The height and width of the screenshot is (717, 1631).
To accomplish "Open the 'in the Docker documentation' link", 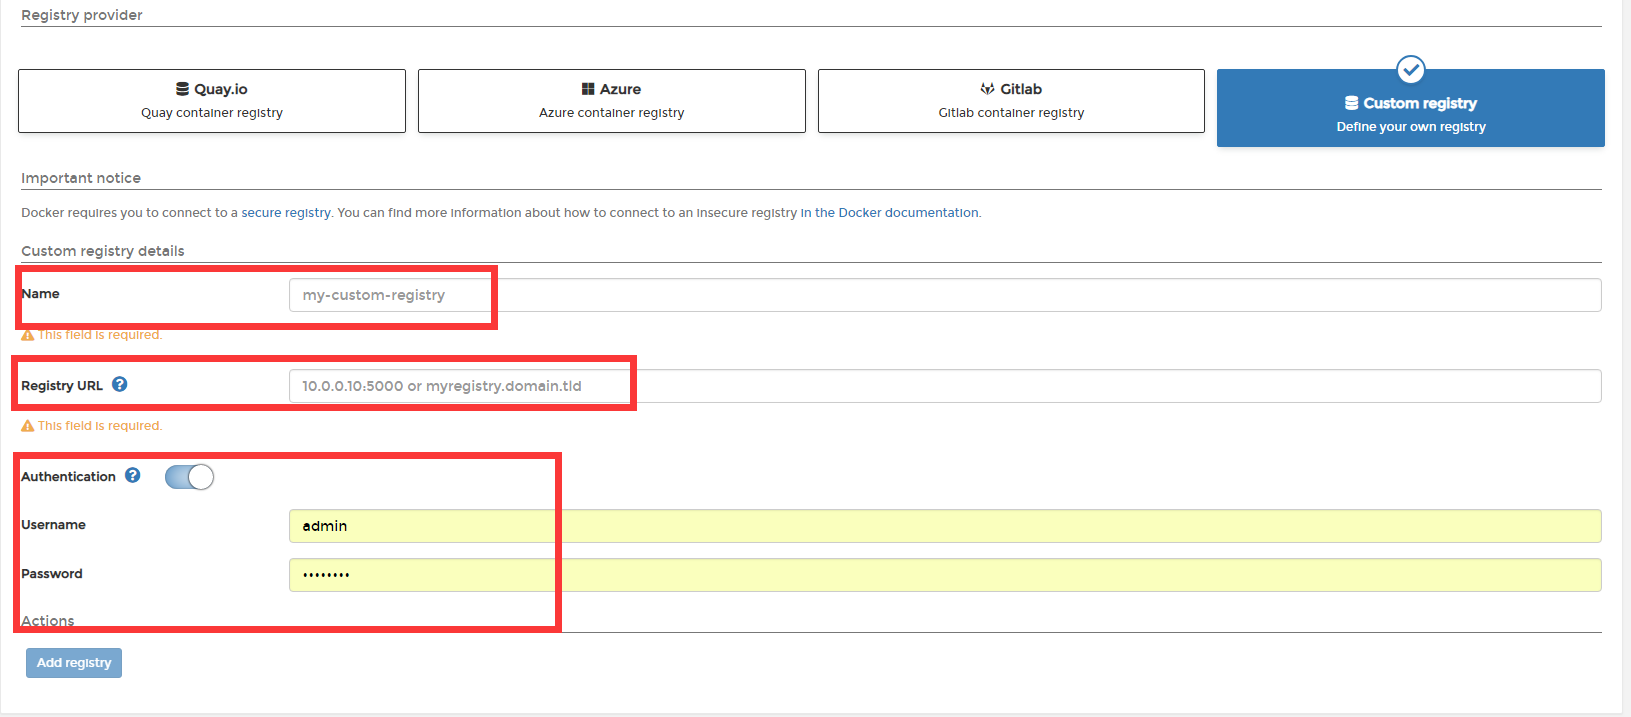I will click(x=889, y=213).
